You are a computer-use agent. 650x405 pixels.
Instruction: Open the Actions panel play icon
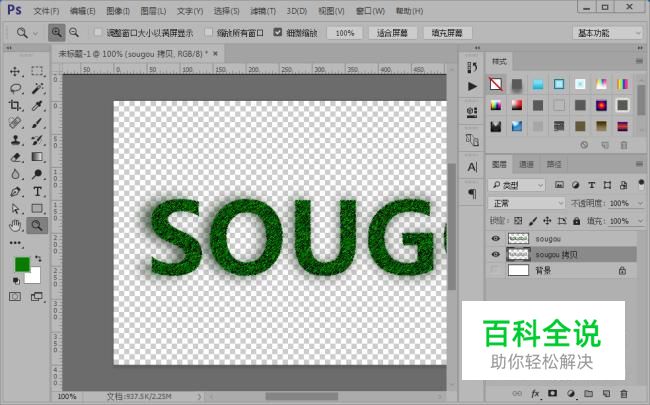(x=472, y=86)
